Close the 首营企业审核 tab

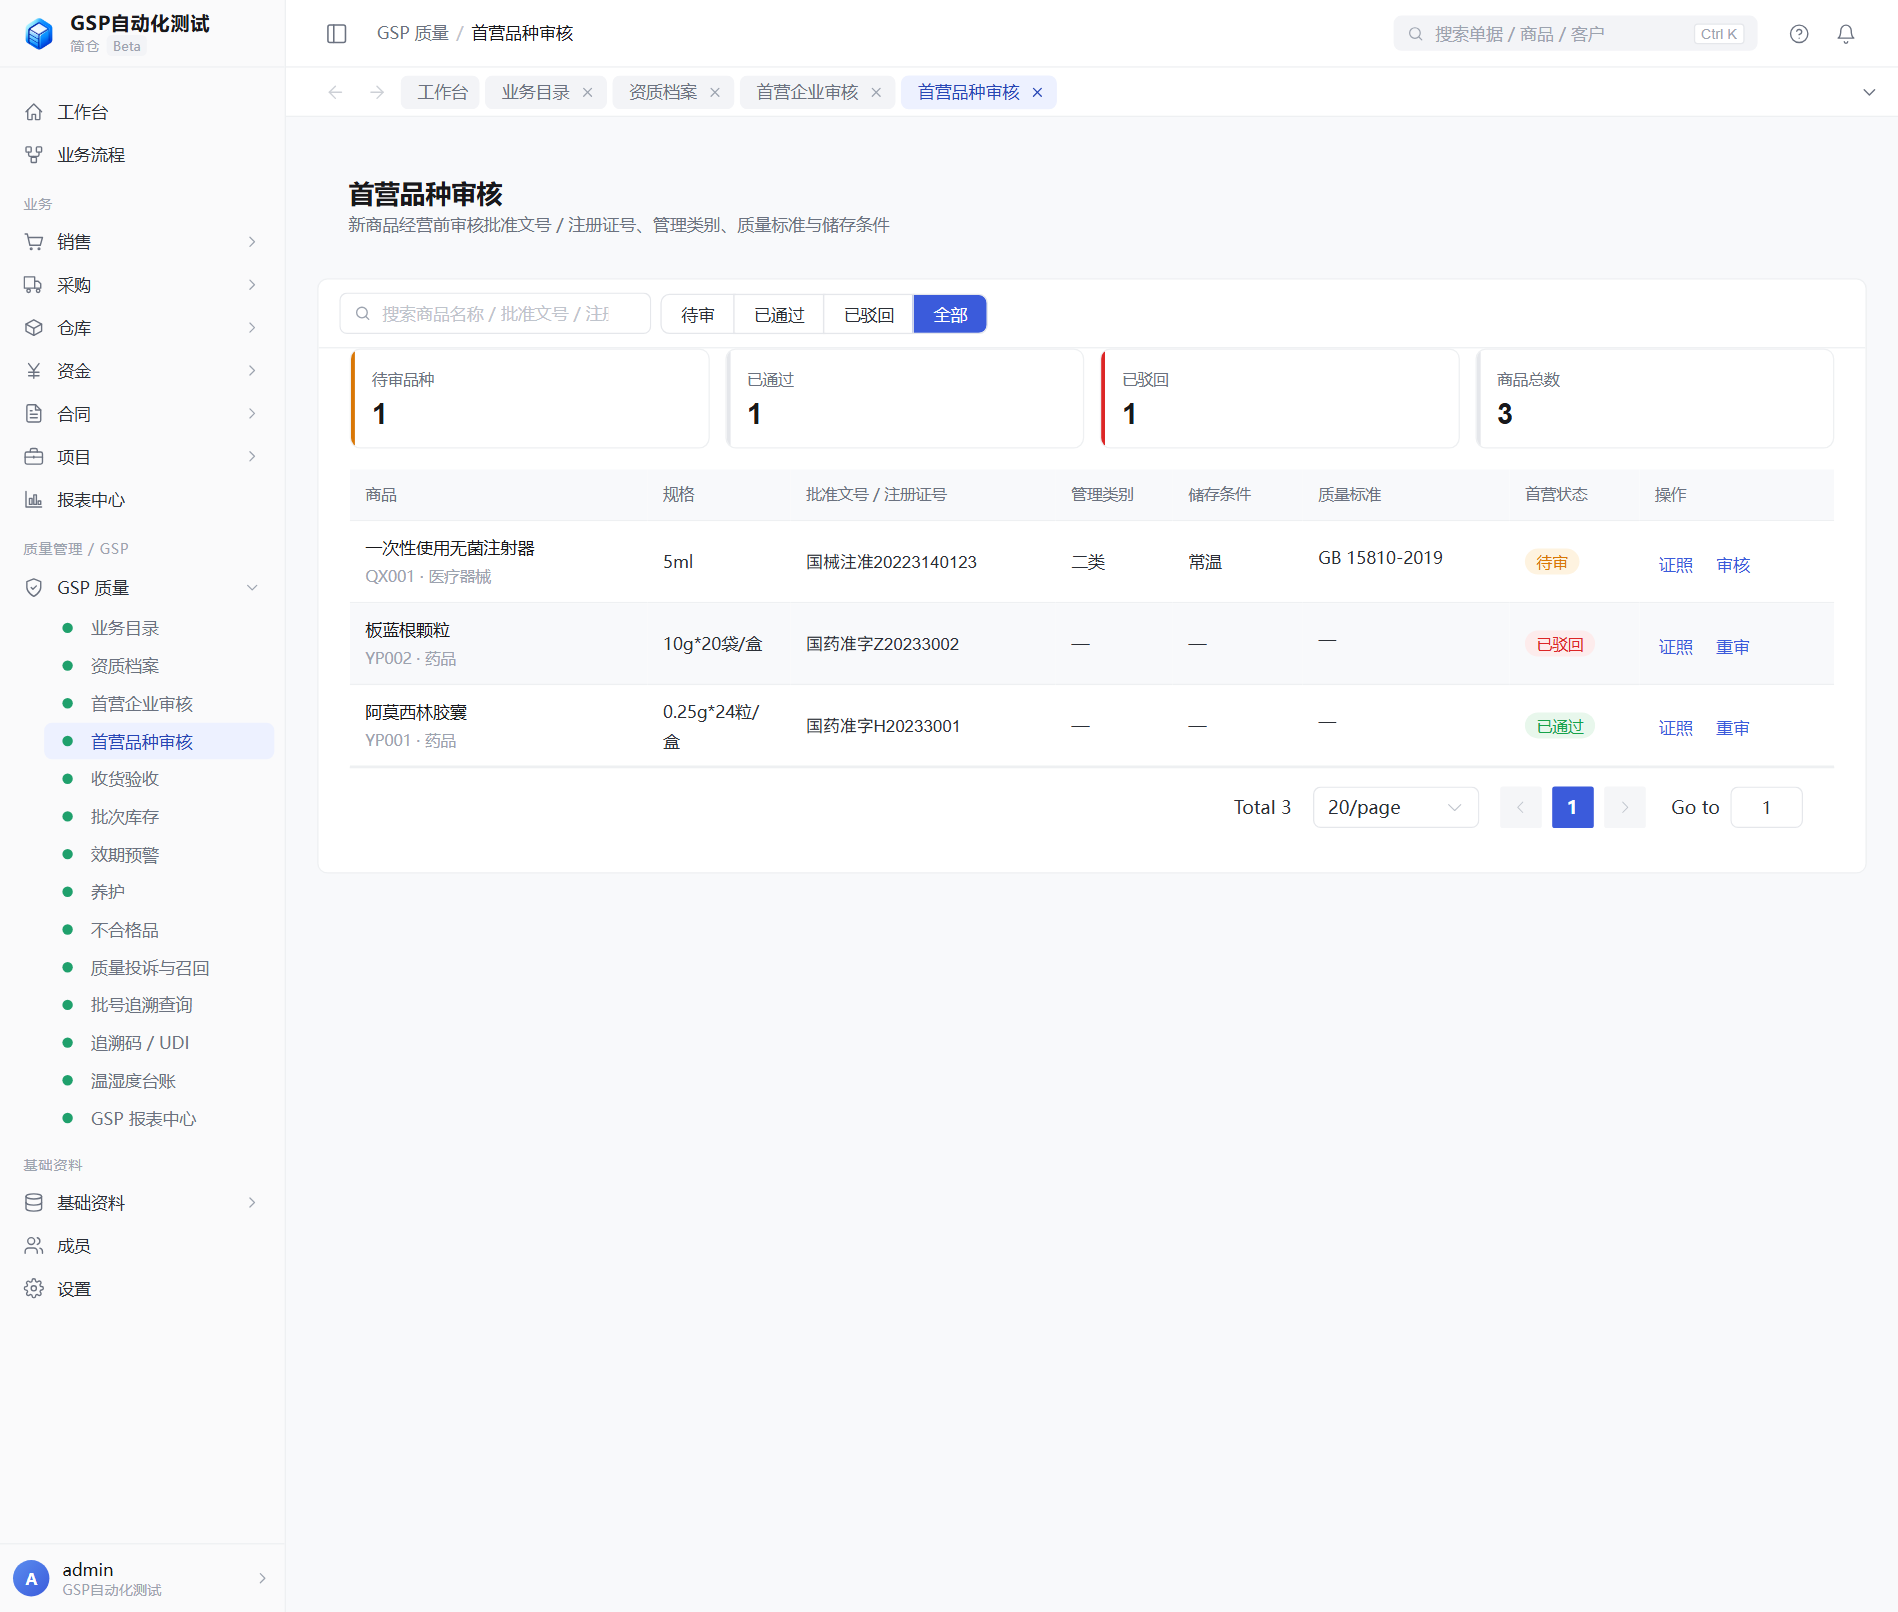pos(876,92)
